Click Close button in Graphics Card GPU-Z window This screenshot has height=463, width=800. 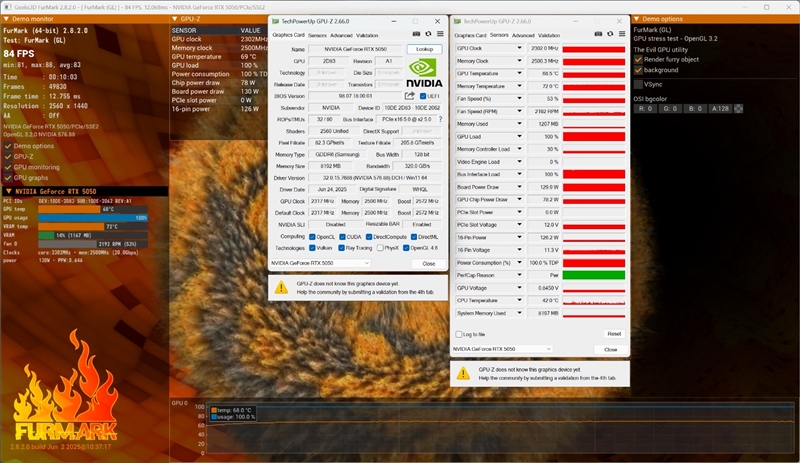[429, 263]
